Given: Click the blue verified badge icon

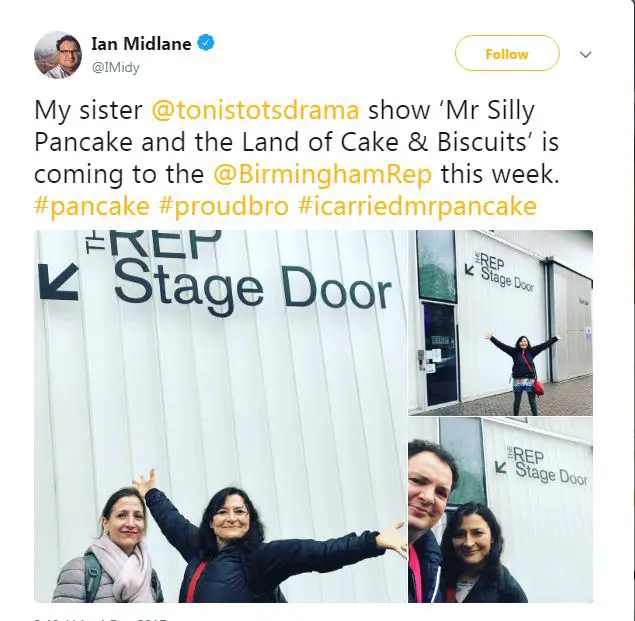Looking at the screenshot, I should (206, 43).
